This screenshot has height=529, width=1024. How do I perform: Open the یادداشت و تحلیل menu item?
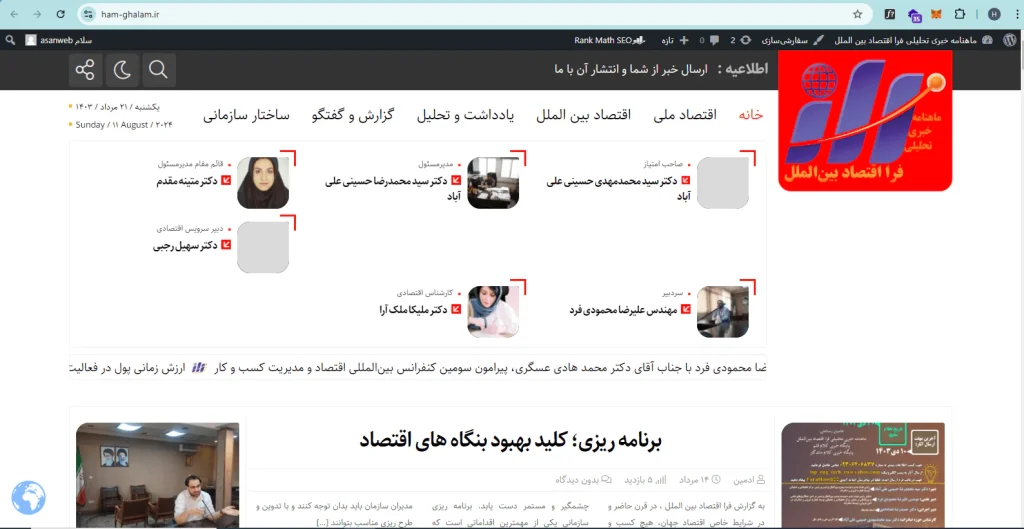pos(465,115)
